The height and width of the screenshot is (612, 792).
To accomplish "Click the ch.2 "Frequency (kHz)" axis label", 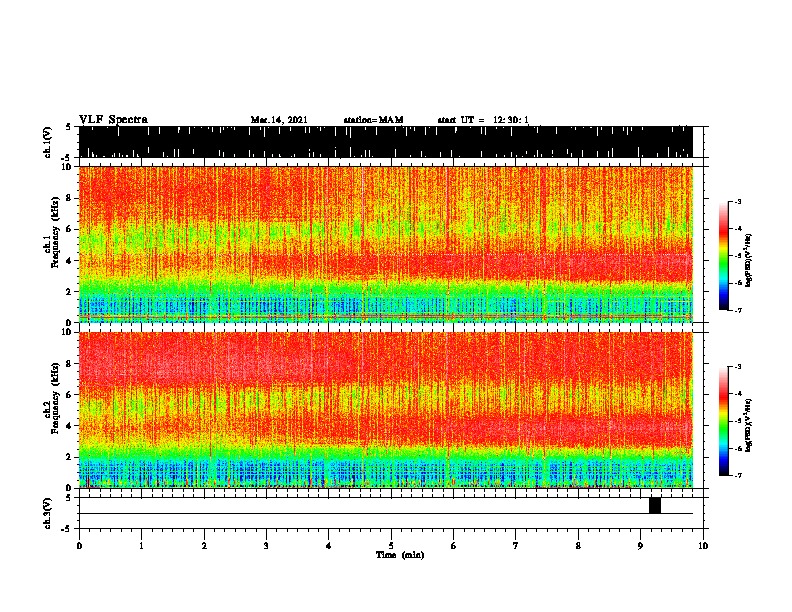I will 55,399.
